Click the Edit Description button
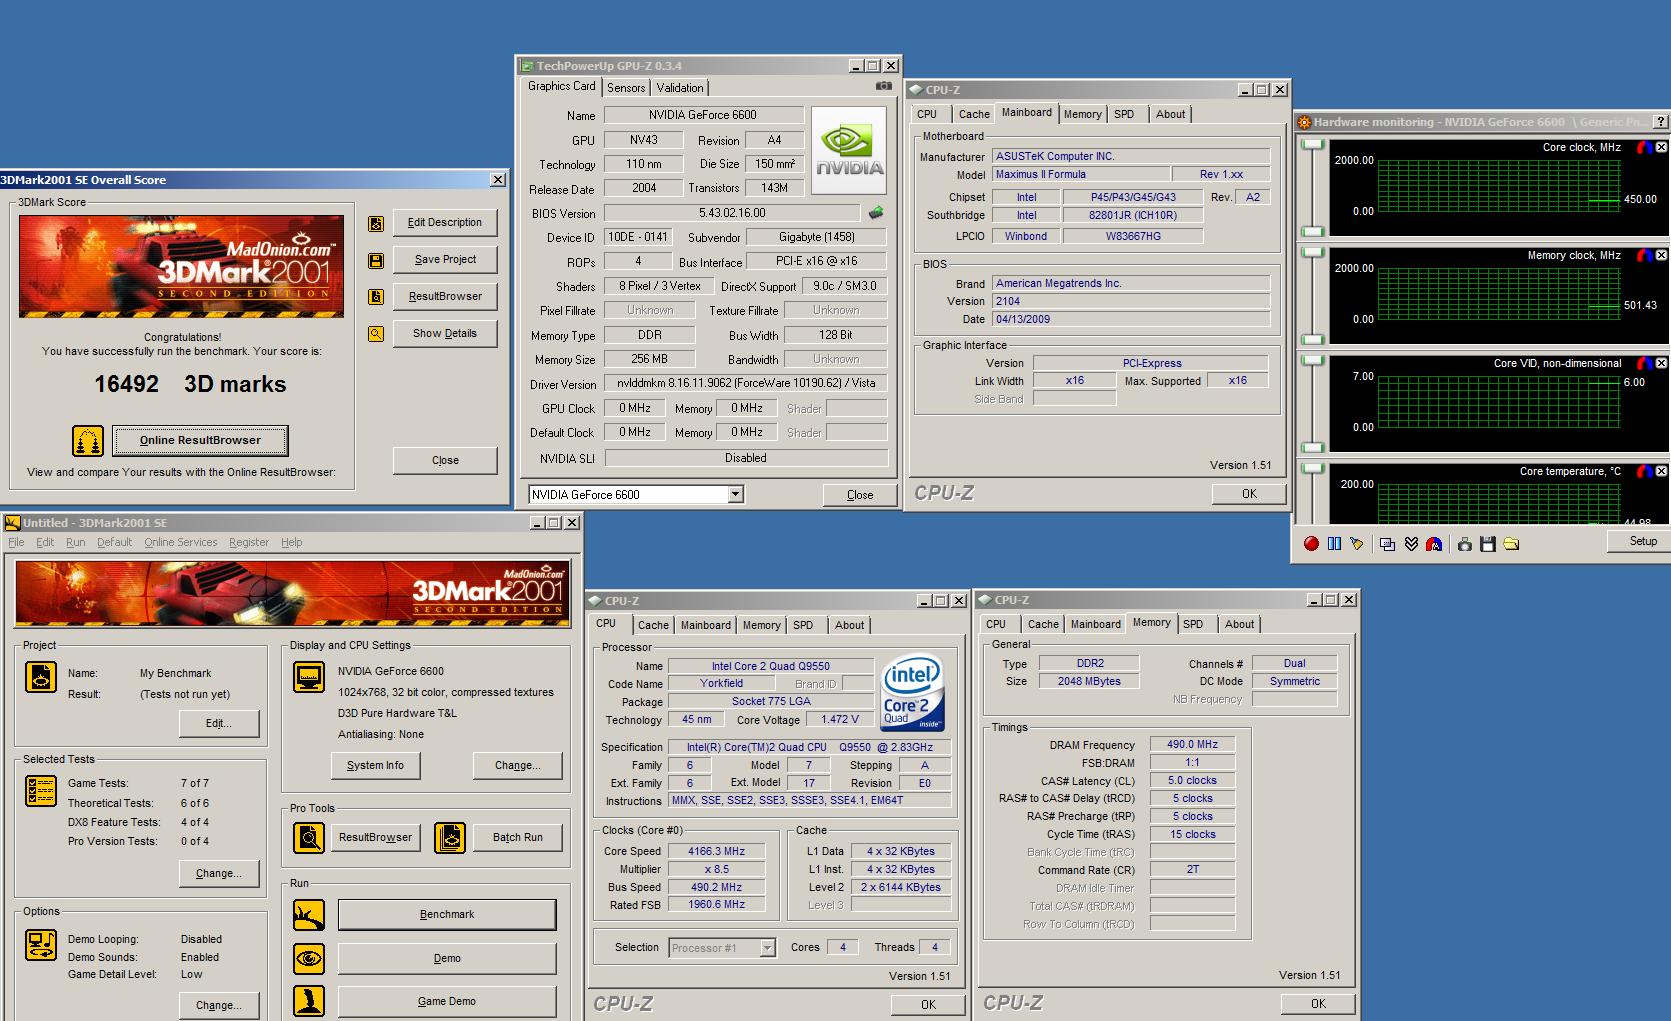1671x1021 pixels. (x=445, y=222)
